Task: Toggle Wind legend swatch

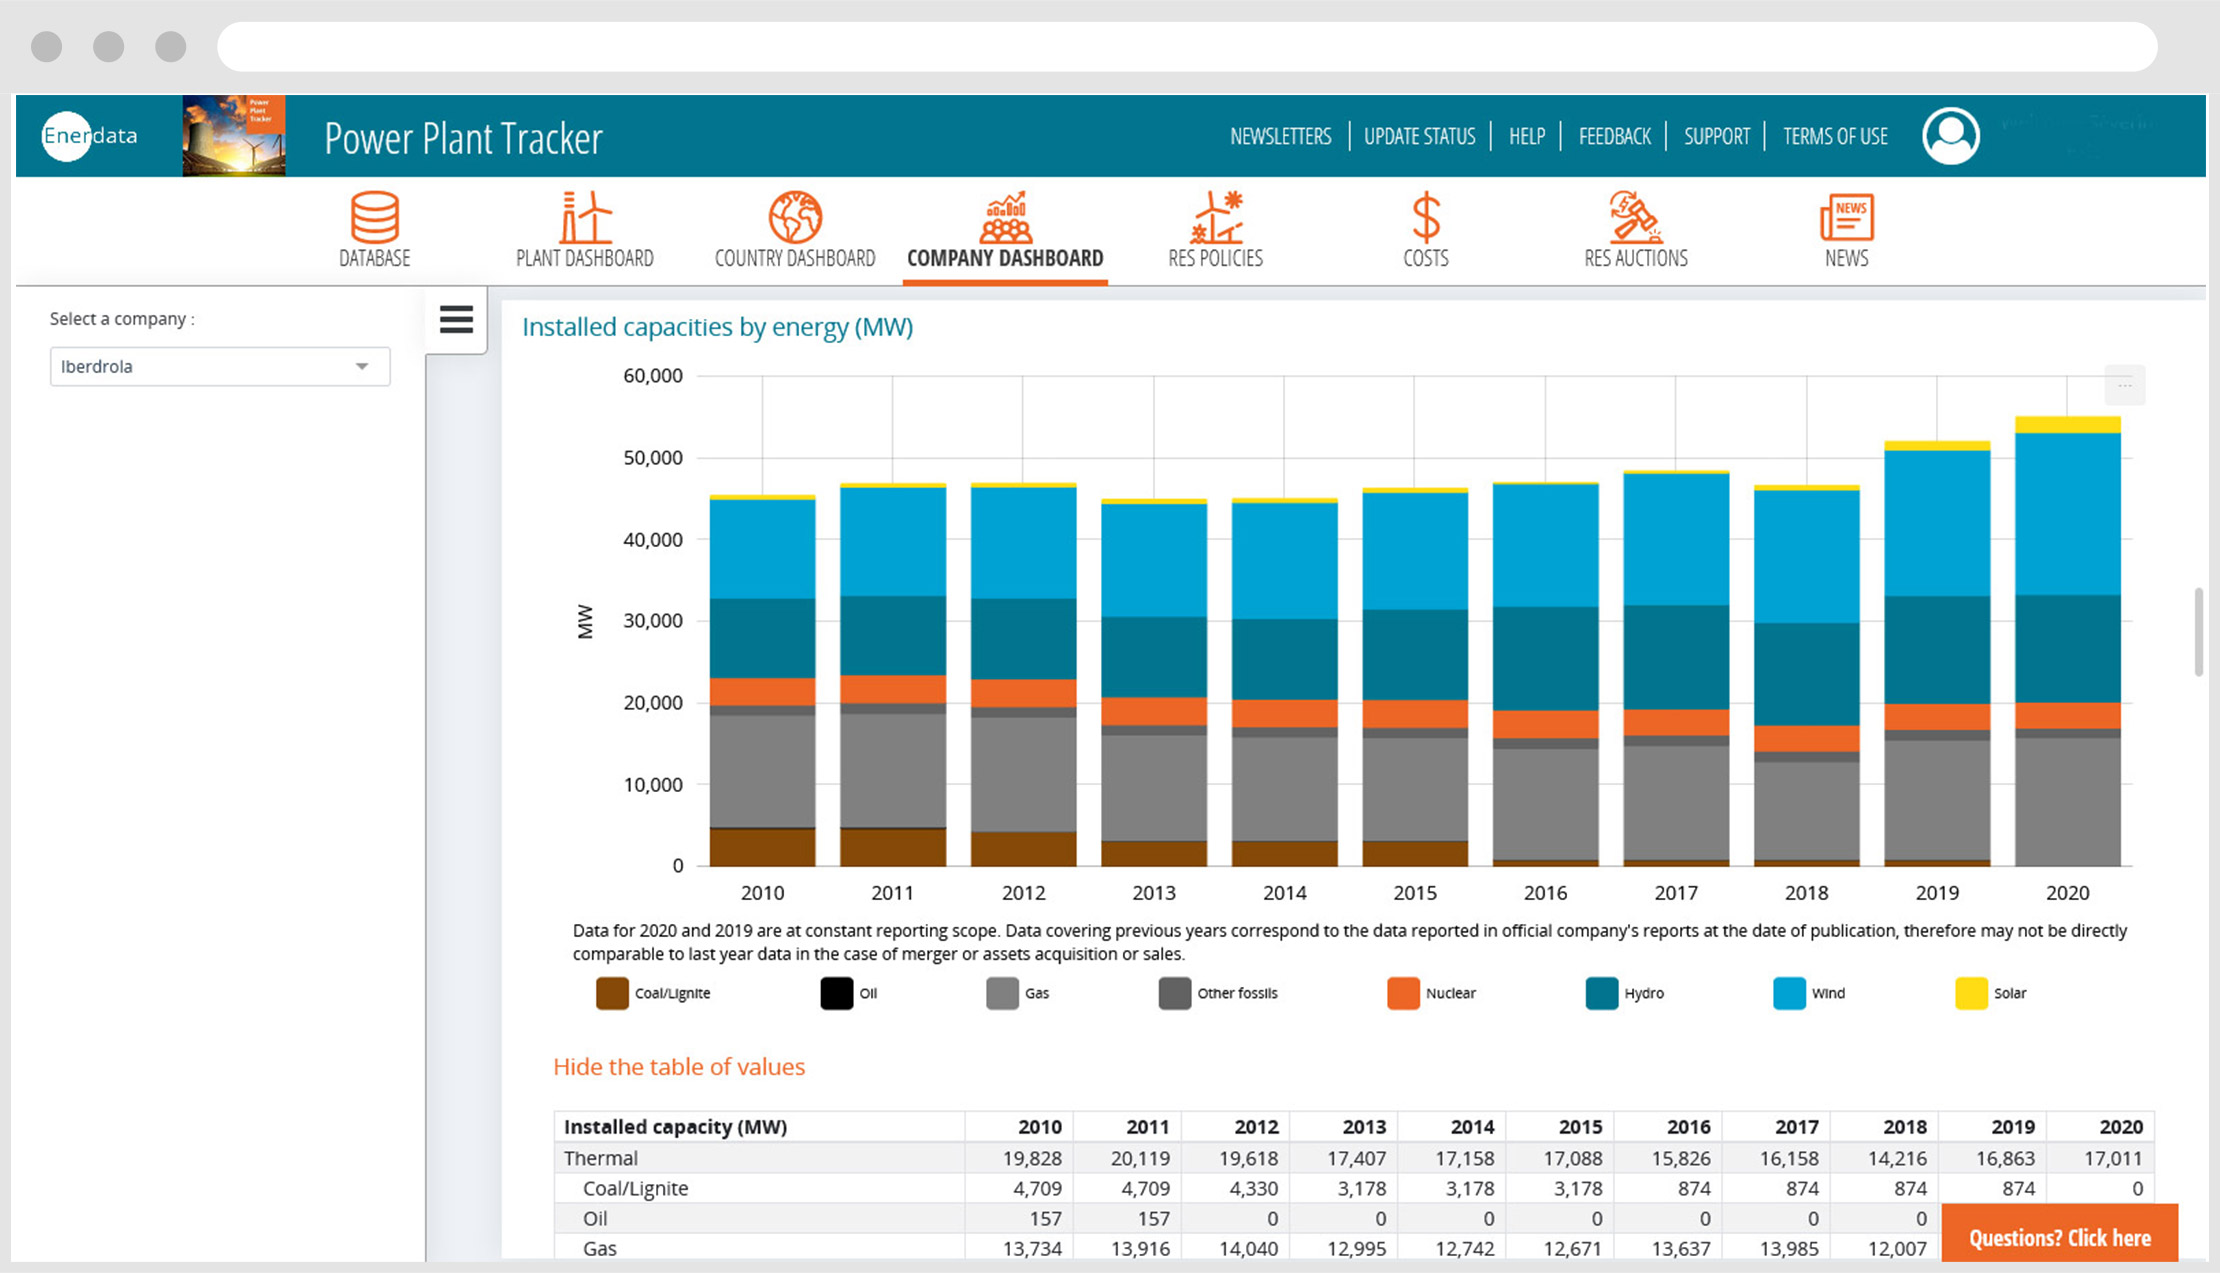Action: pos(1789,993)
